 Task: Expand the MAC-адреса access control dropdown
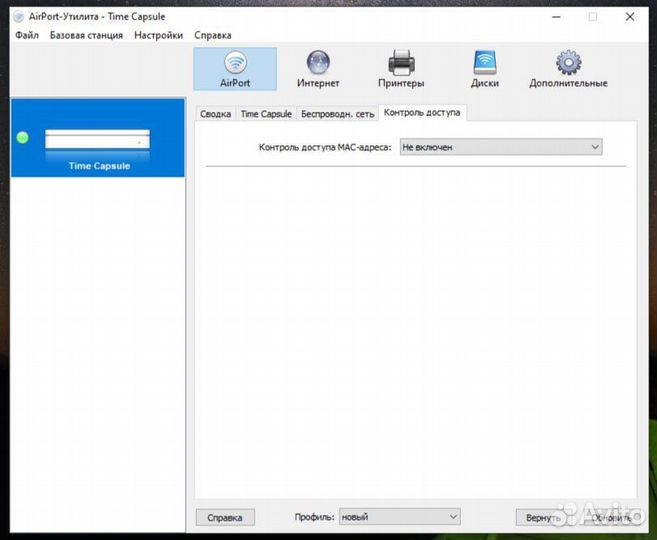pos(500,147)
